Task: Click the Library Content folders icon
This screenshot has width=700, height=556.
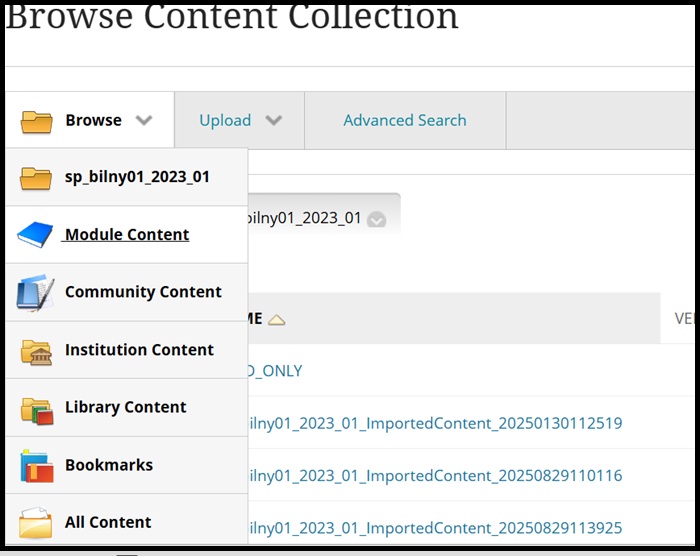Action: (x=37, y=411)
